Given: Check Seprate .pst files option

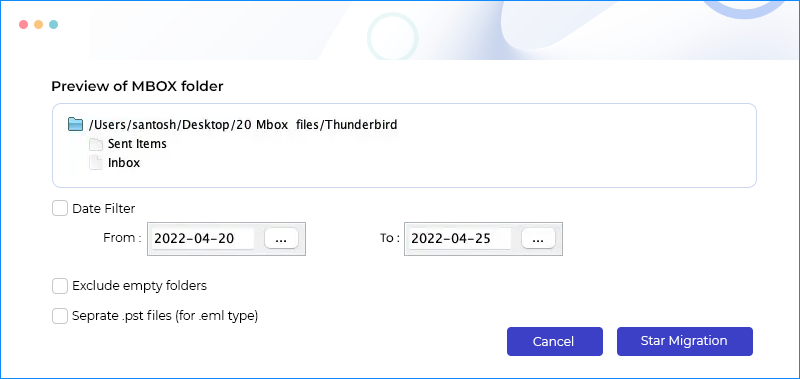Looking at the screenshot, I should pos(60,316).
